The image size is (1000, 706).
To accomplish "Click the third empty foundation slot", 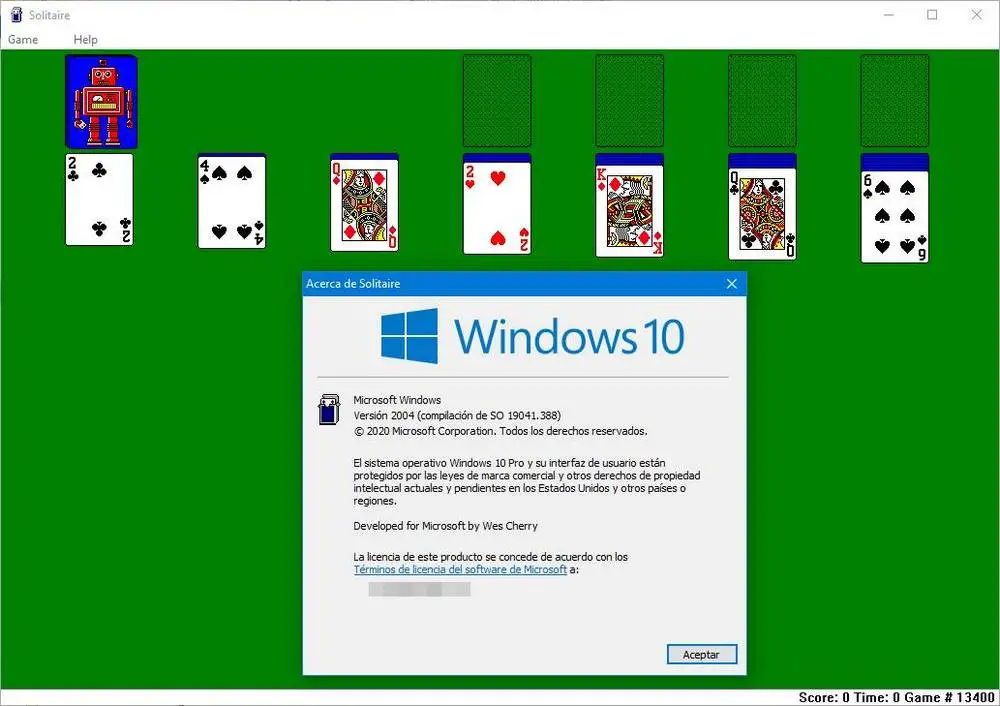I will 762,101.
